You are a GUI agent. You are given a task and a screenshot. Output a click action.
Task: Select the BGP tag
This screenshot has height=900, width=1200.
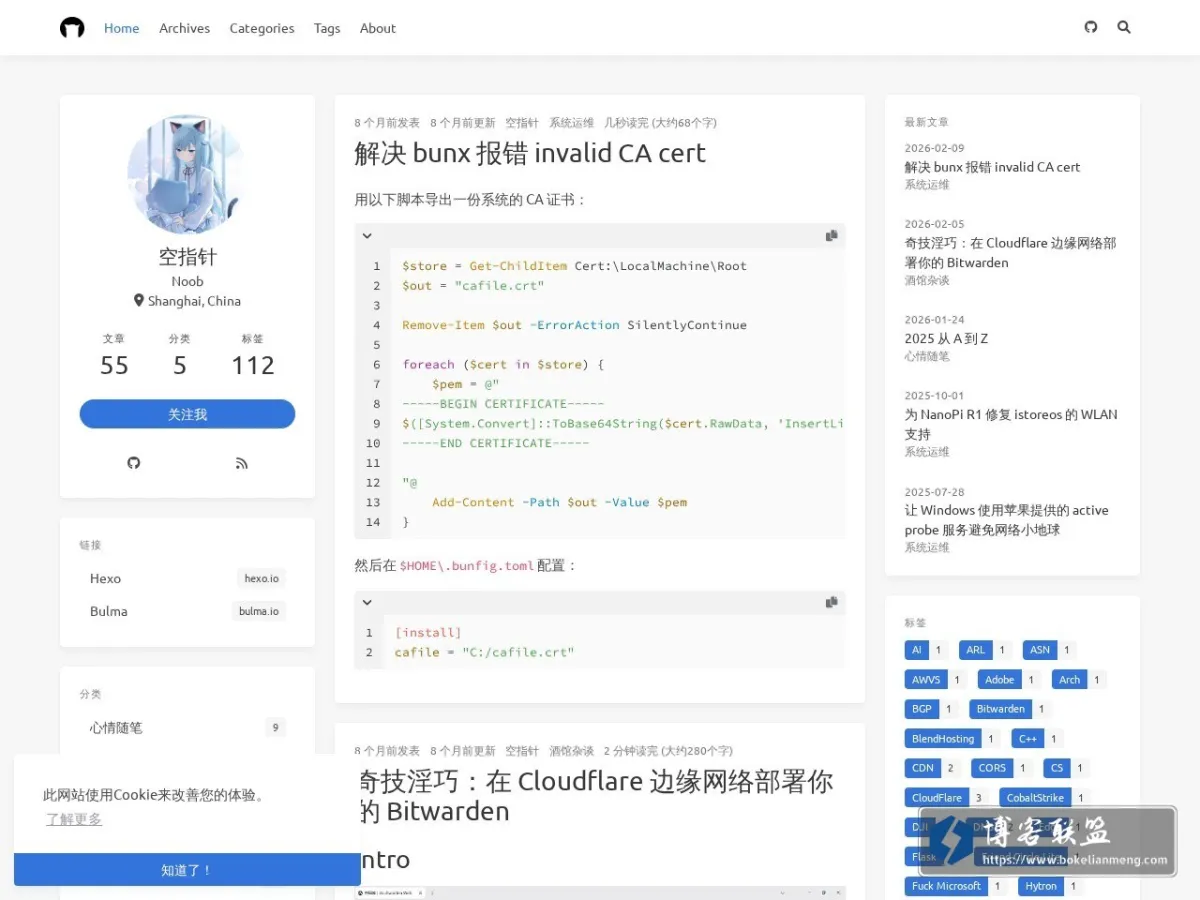point(921,709)
